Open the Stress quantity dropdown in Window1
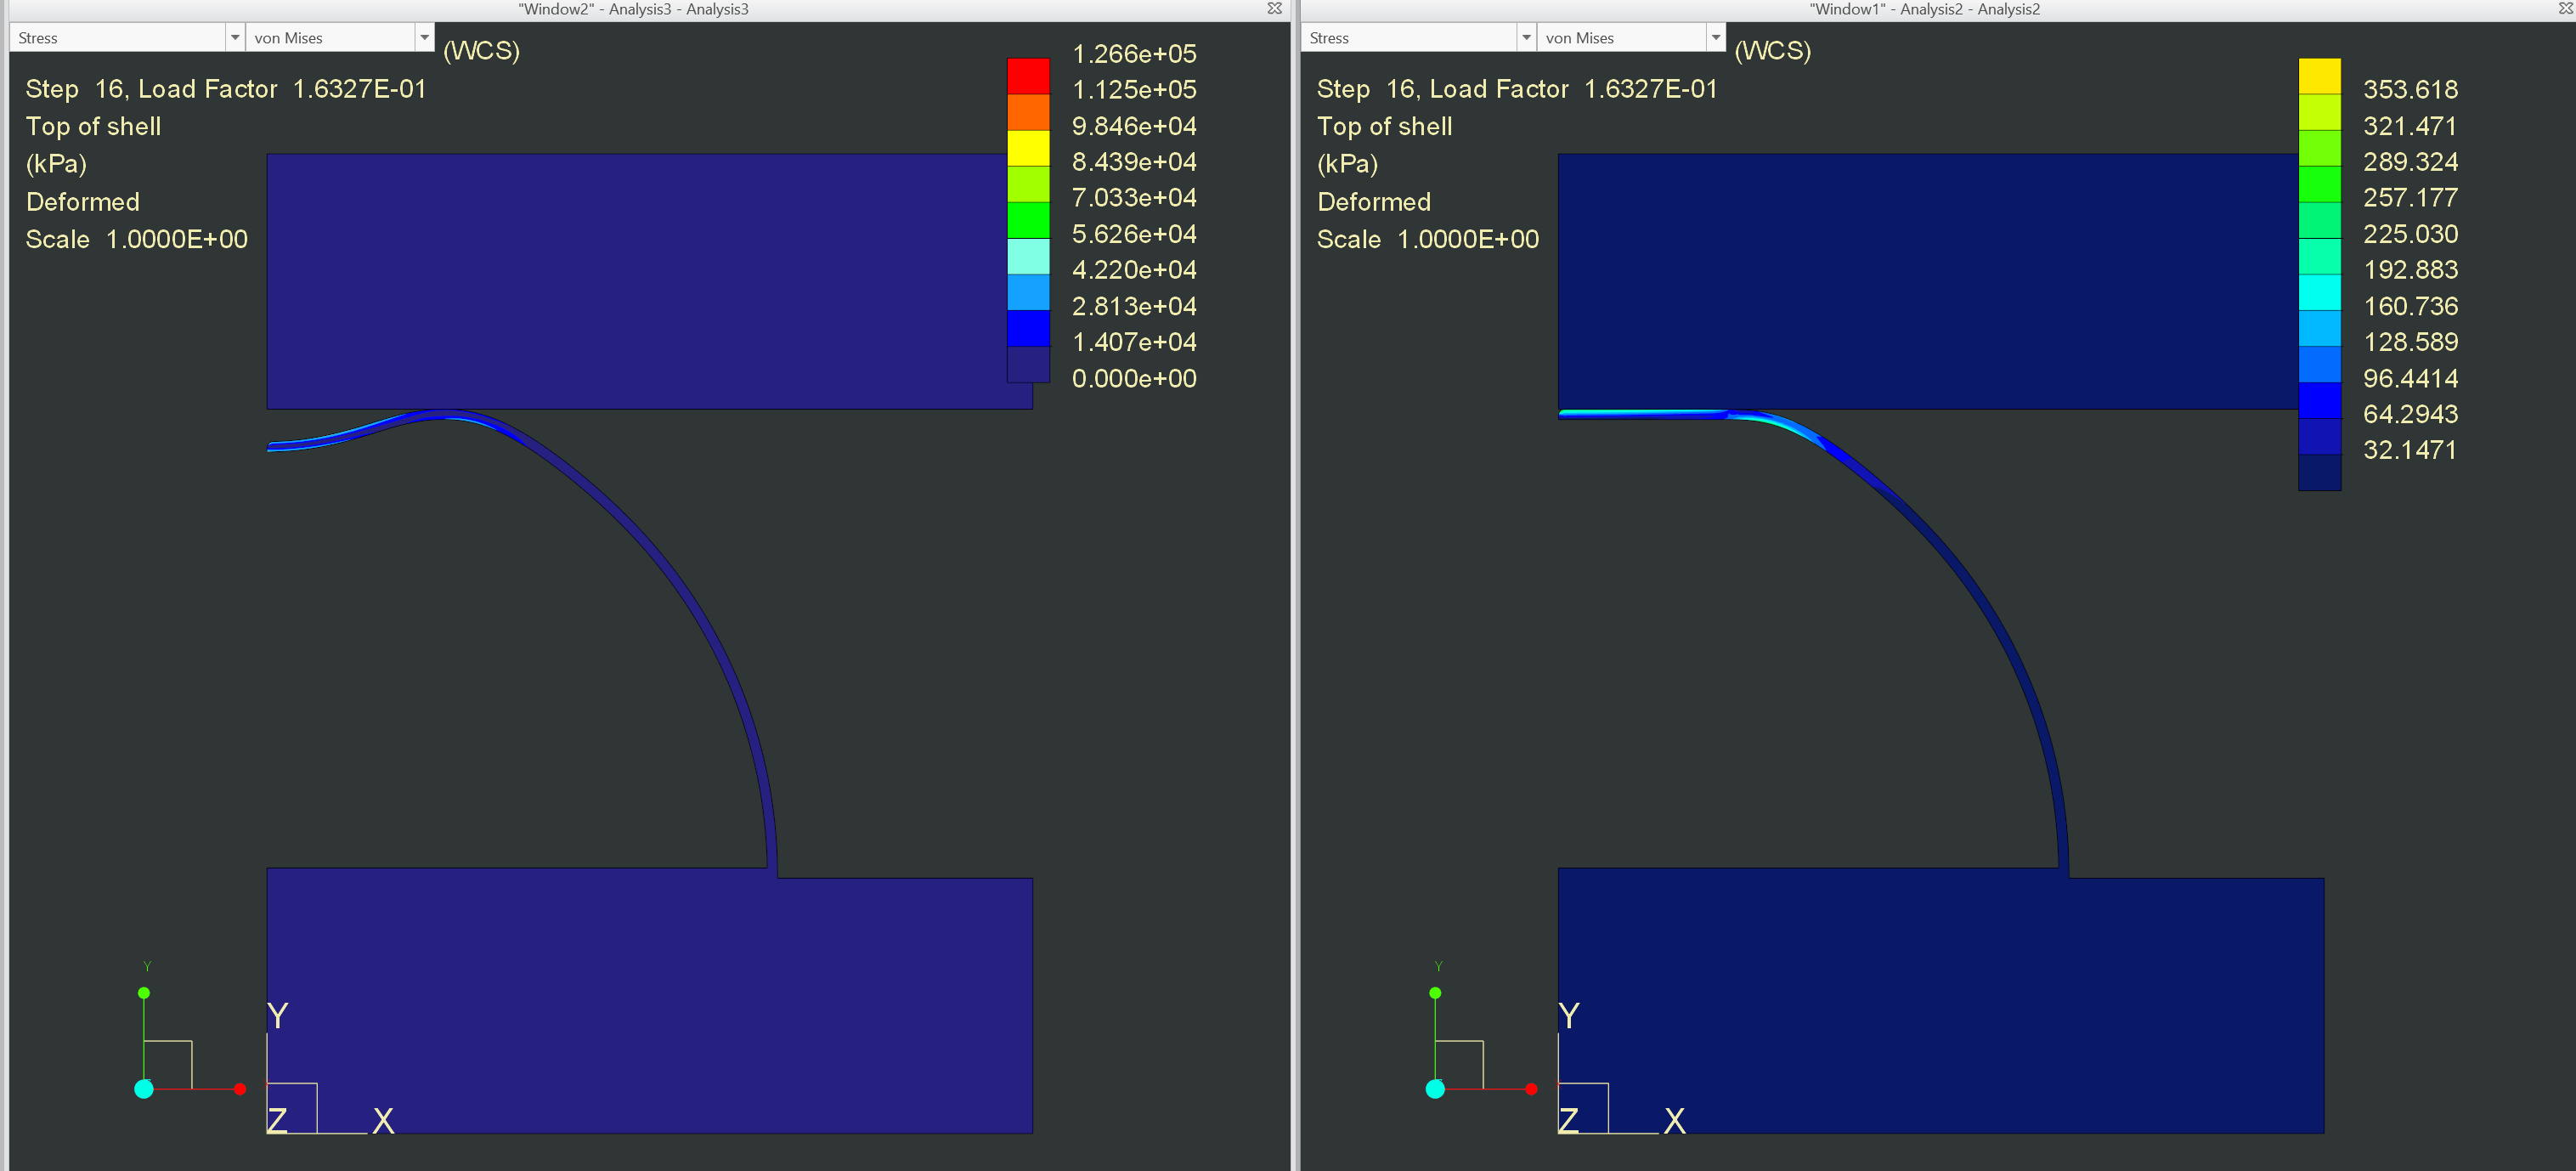Screen dimensions: 2576x1171 [1526, 37]
